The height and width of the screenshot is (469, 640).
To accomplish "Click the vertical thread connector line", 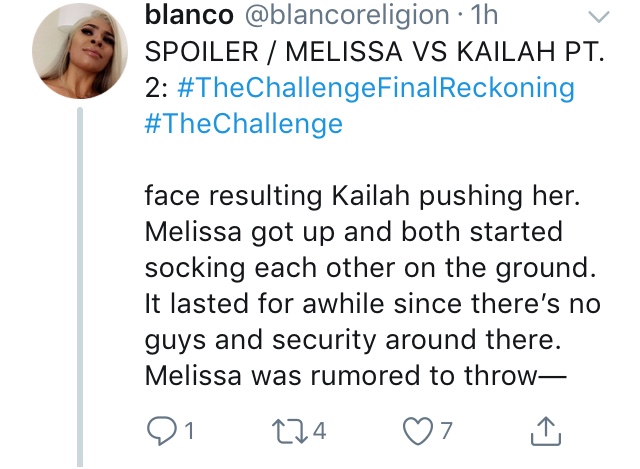I will [80, 287].
